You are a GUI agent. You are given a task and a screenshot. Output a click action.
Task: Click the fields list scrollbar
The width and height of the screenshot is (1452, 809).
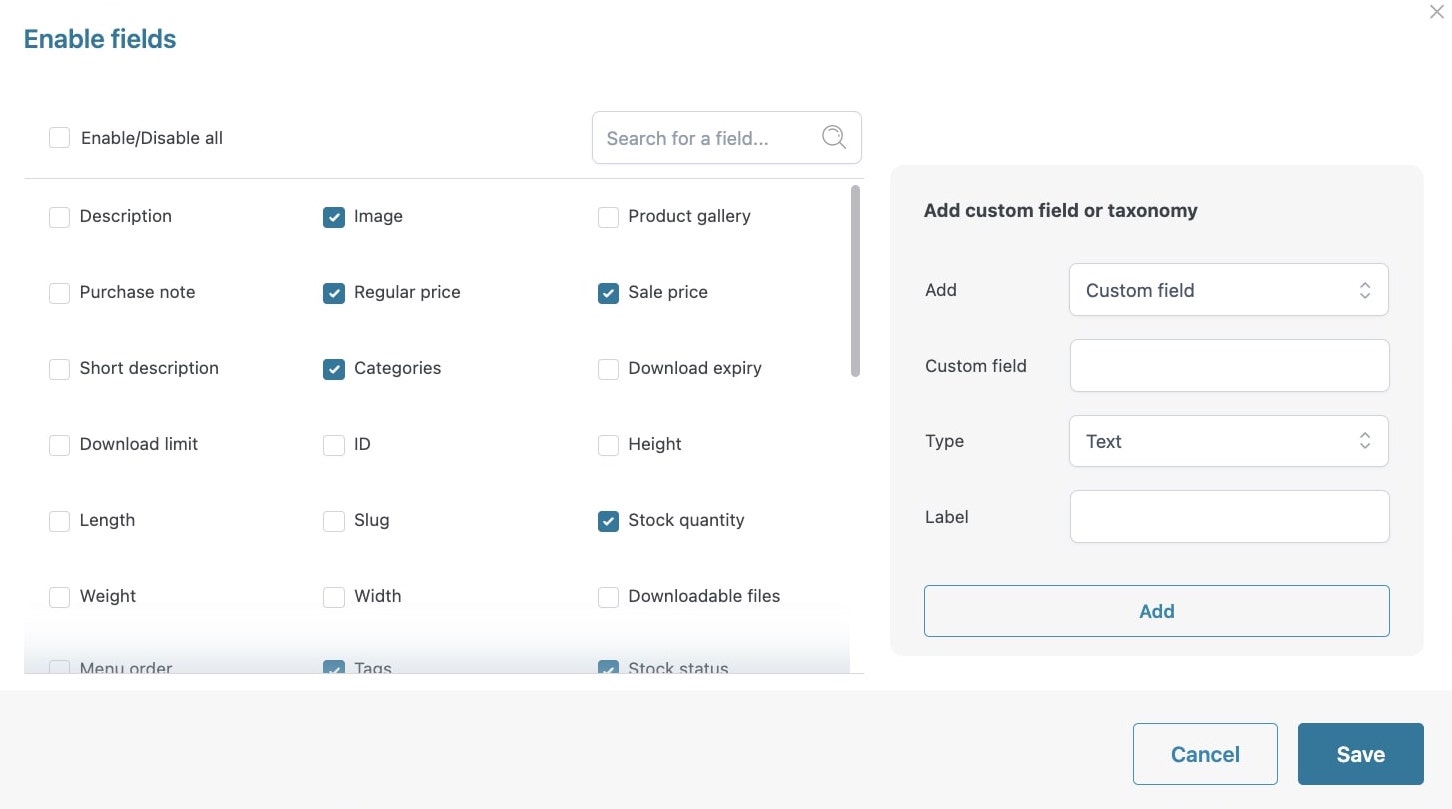[x=855, y=281]
